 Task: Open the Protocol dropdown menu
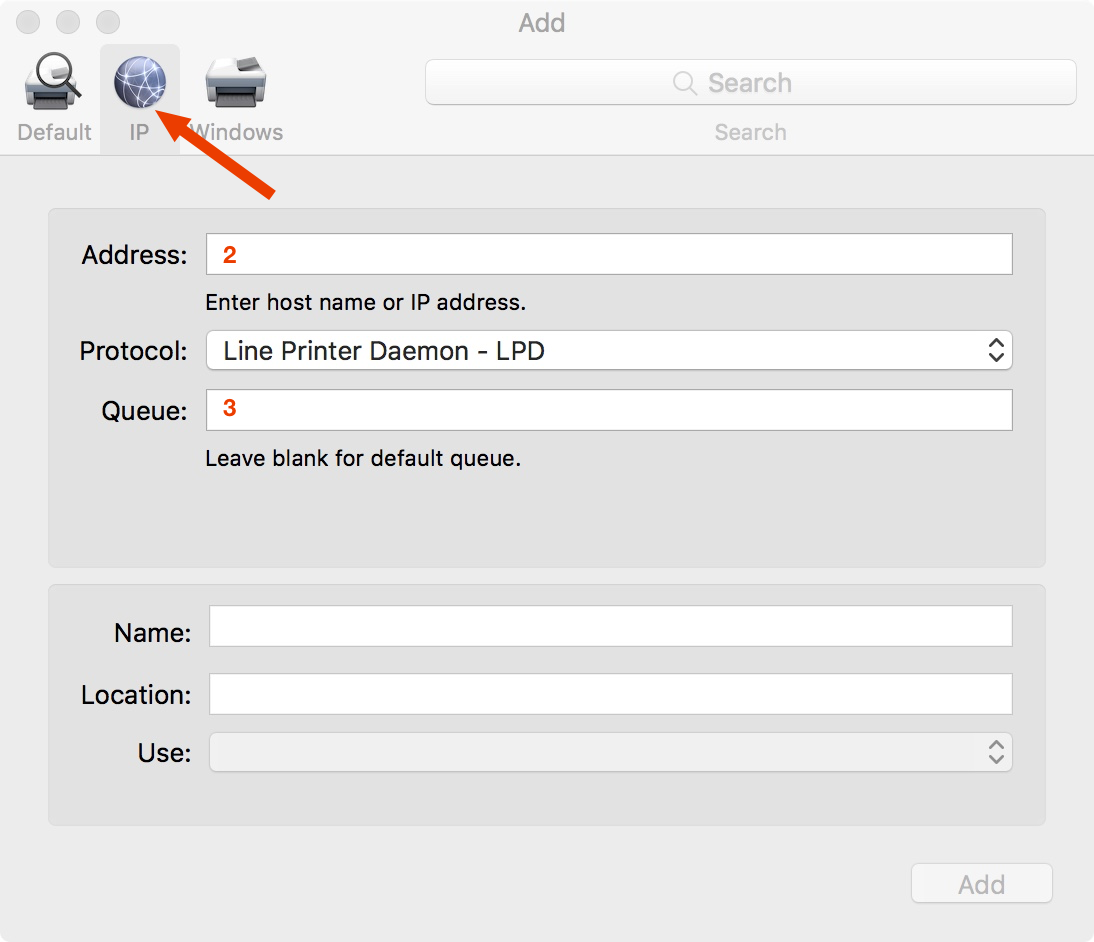click(x=609, y=350)
